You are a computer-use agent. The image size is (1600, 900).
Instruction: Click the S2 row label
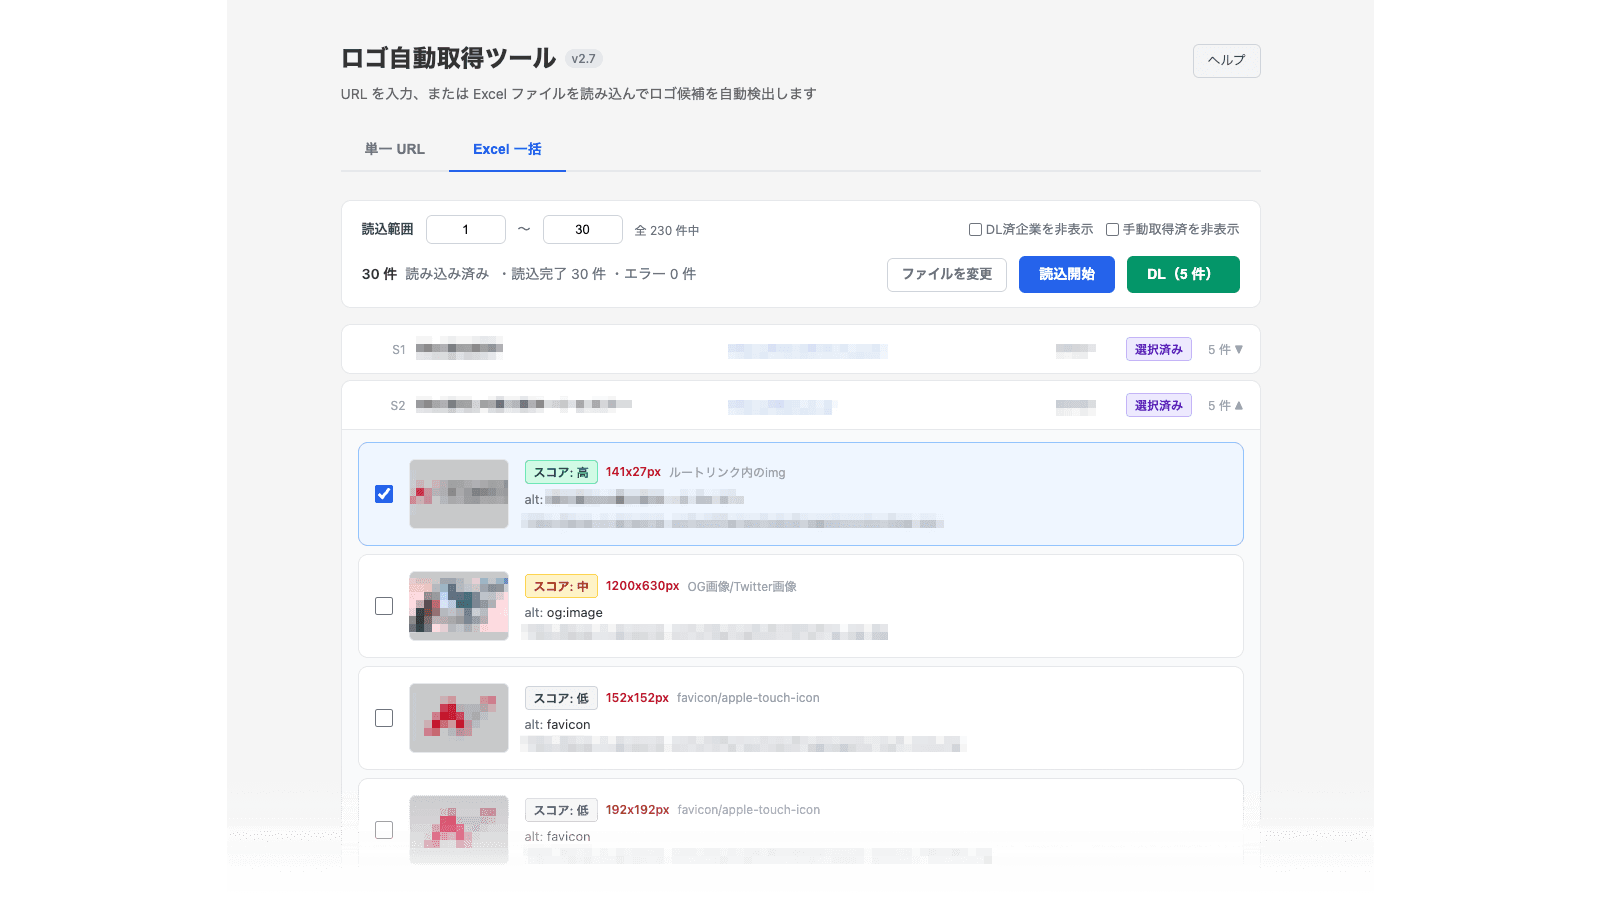point(398,406)
